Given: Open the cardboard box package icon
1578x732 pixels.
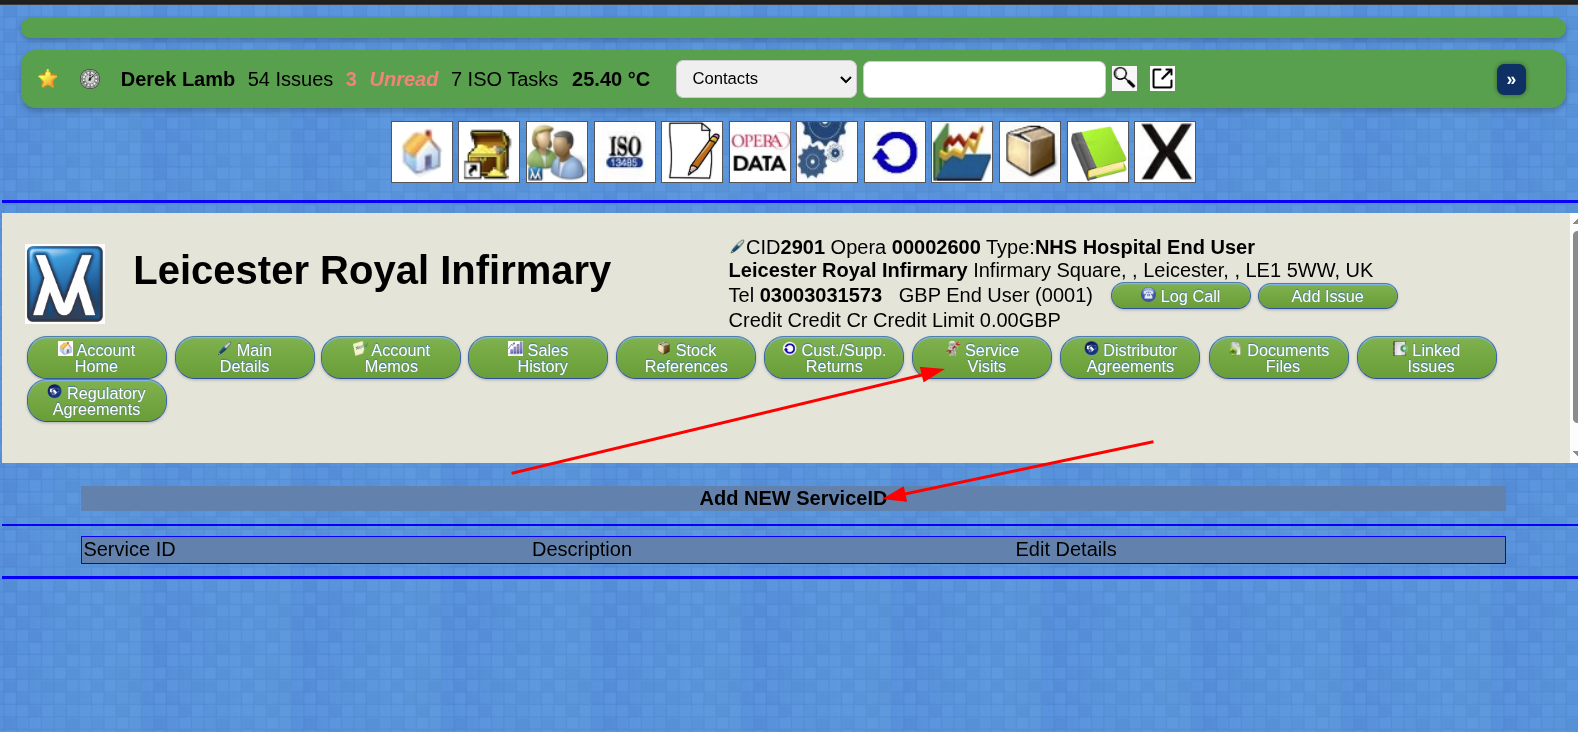Looking at the screenshot, I should 1030,152.
